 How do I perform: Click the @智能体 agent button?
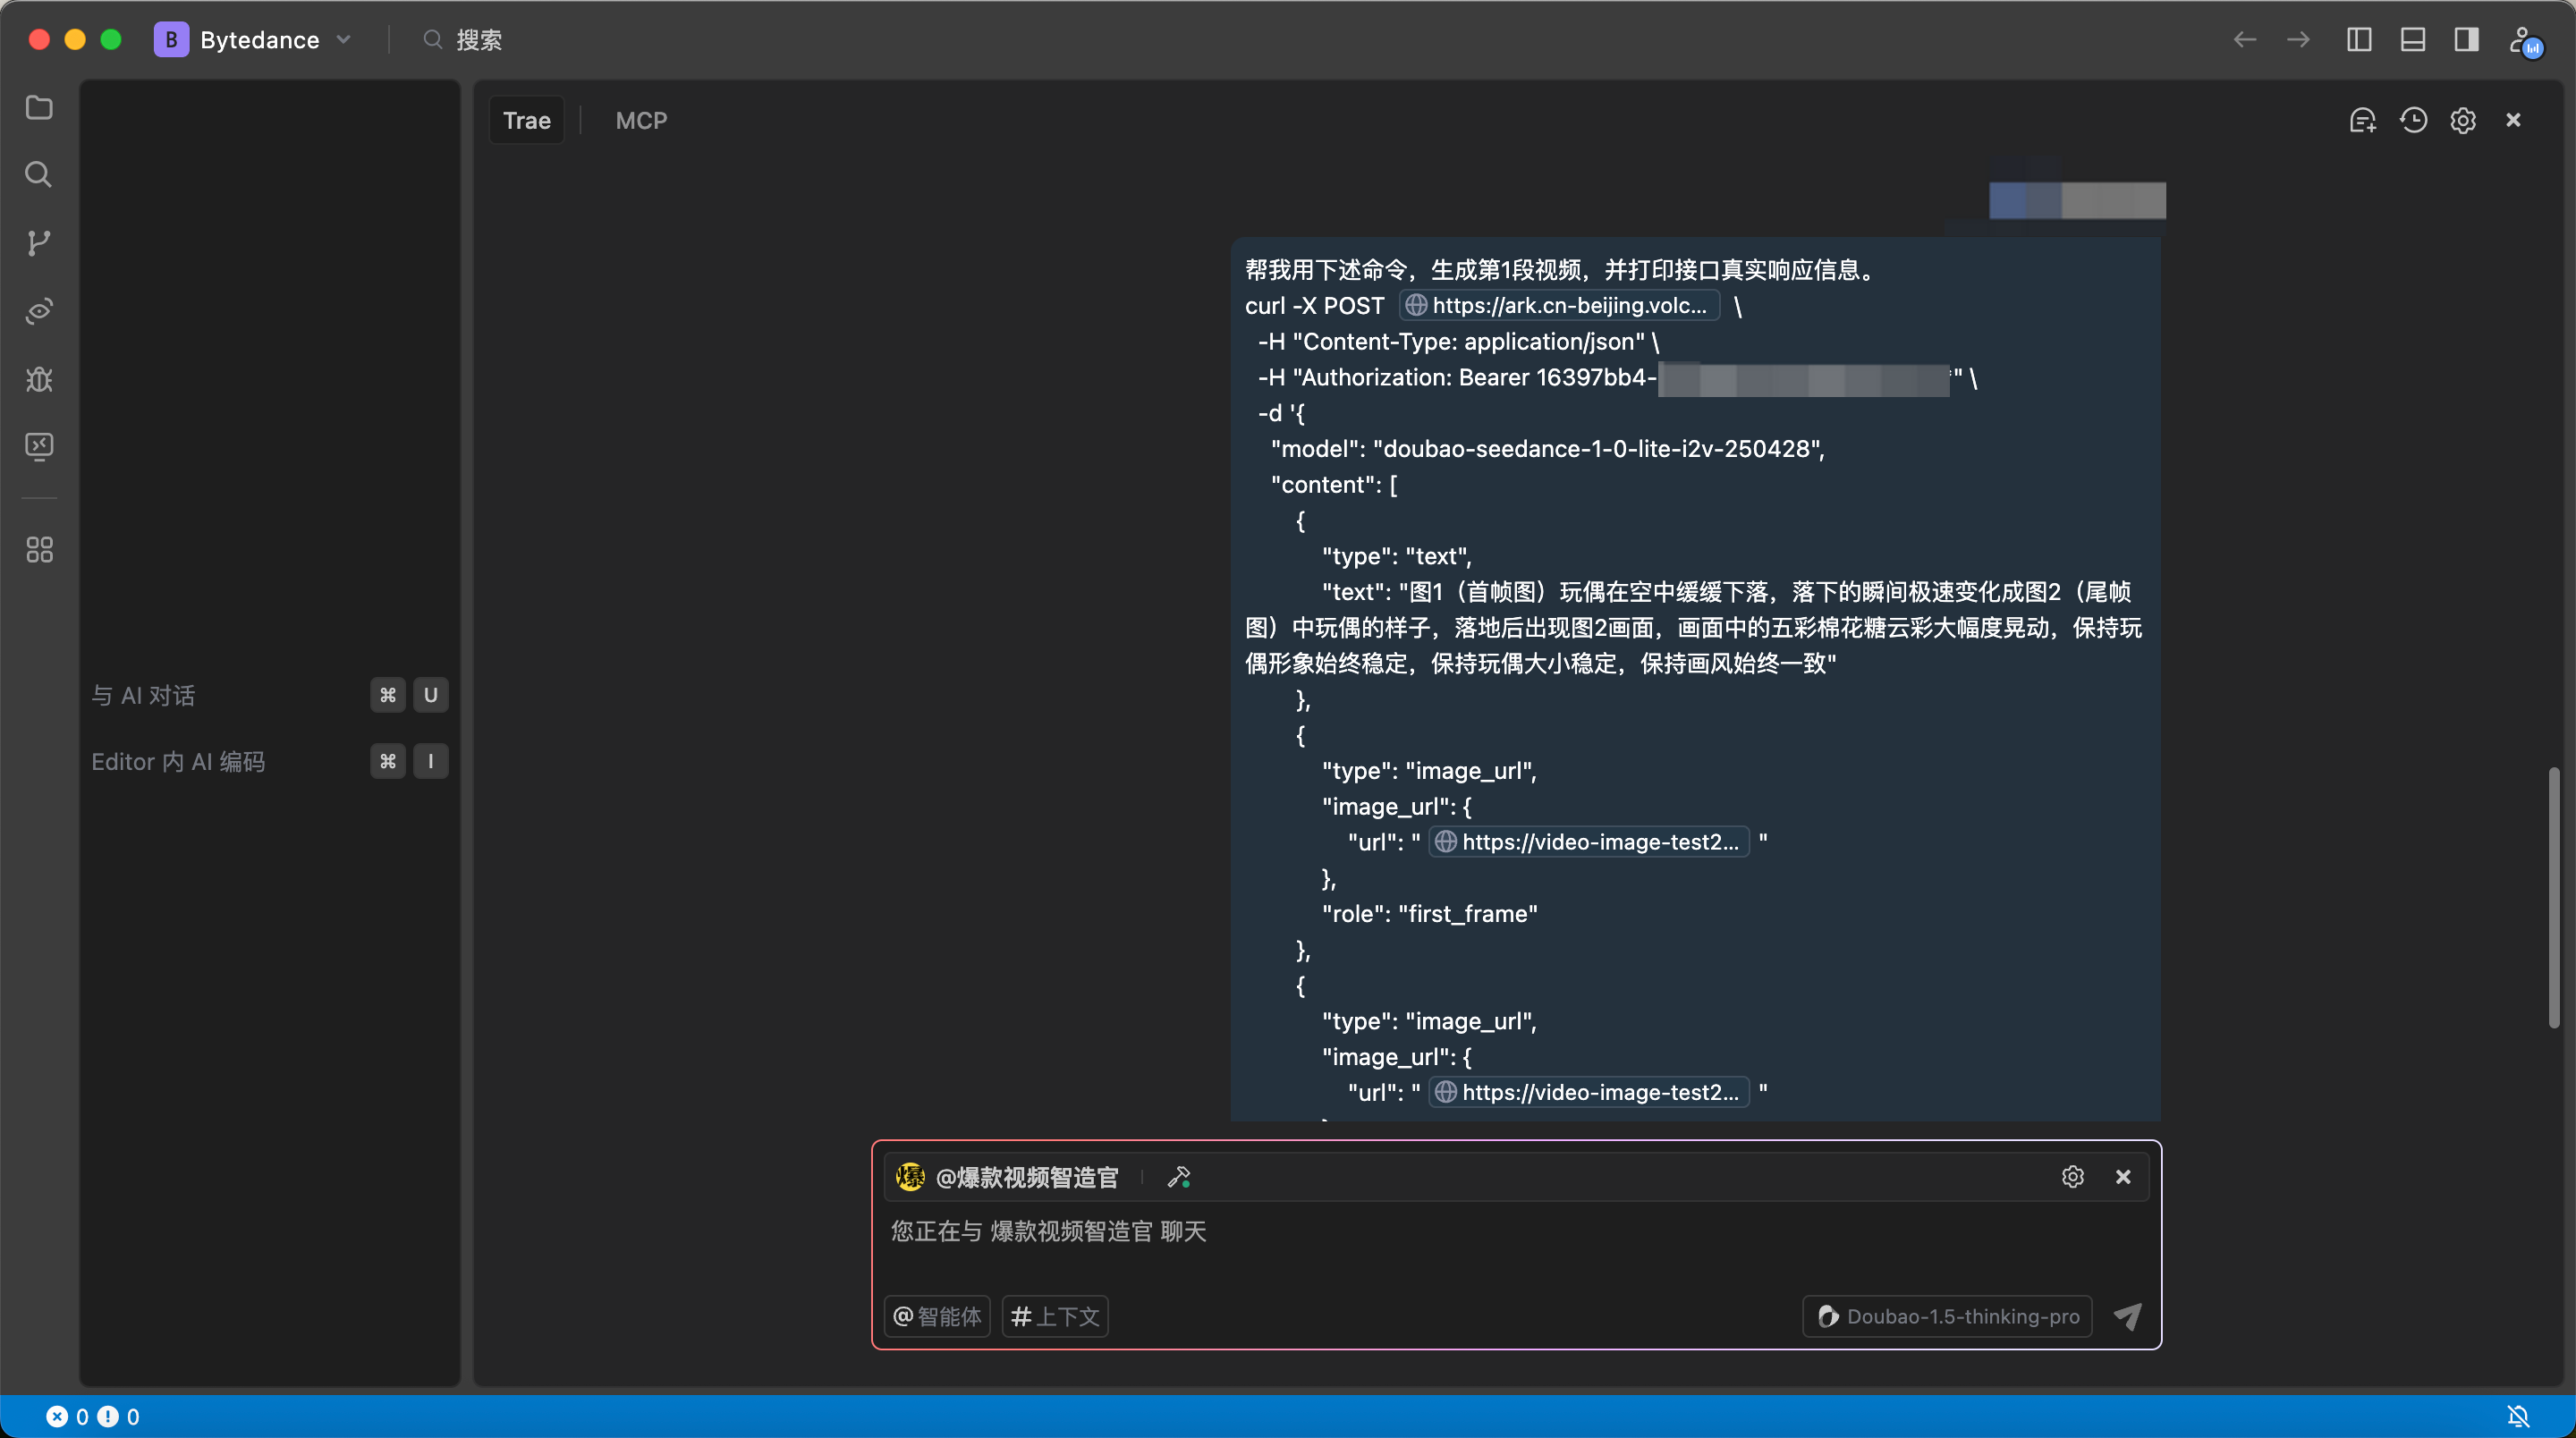pos(937,1316)
